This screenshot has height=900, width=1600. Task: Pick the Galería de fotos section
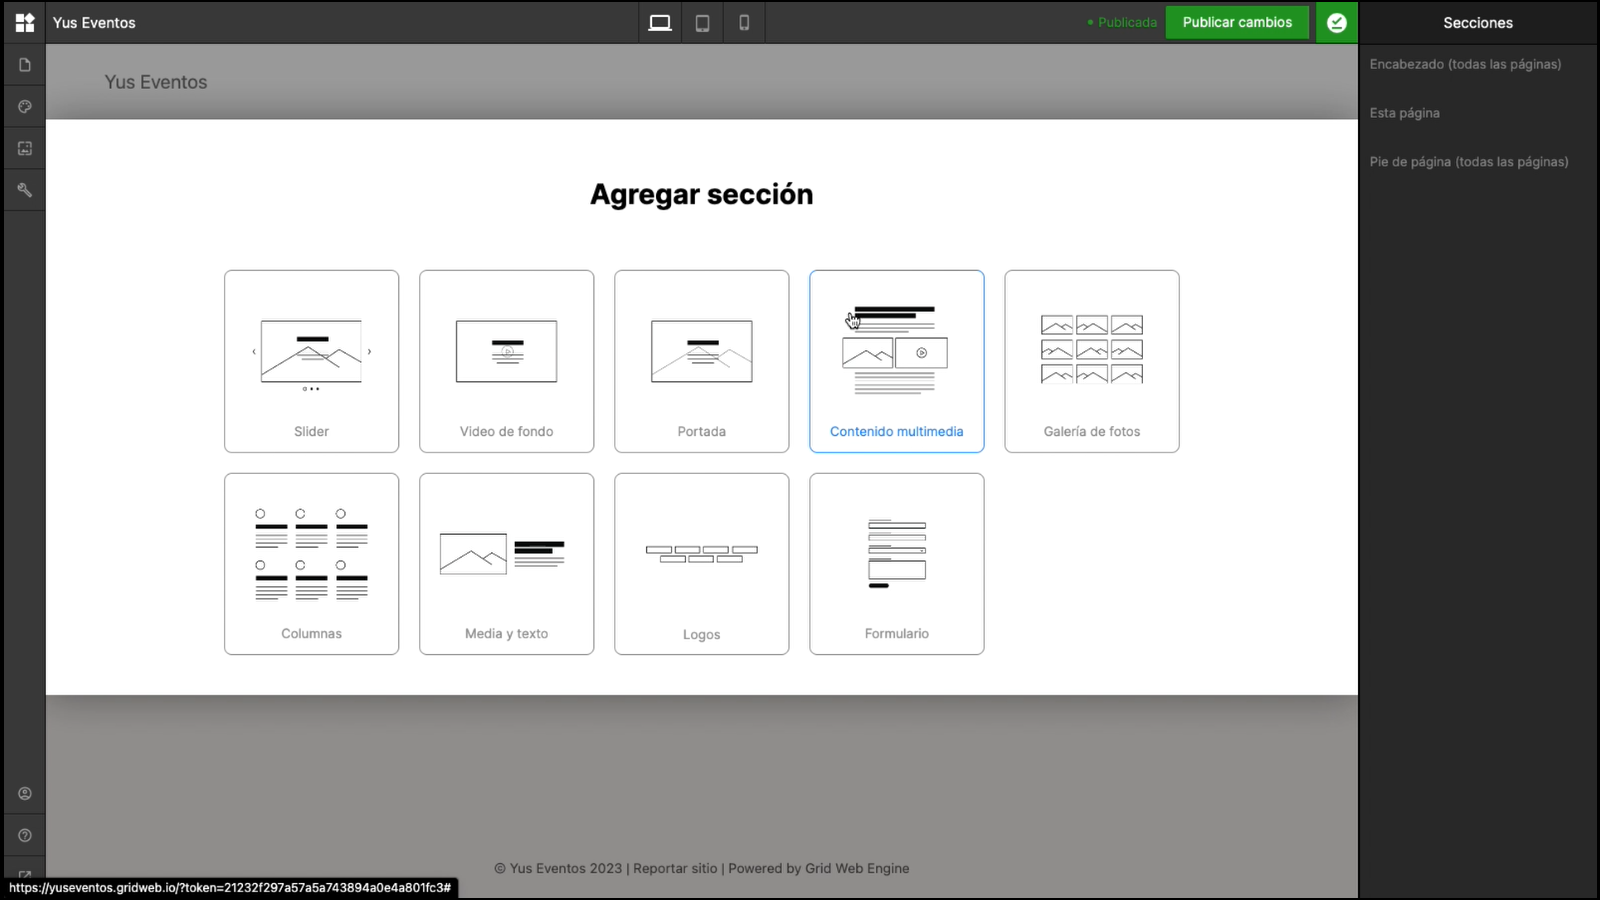[x=1091, y=361]
